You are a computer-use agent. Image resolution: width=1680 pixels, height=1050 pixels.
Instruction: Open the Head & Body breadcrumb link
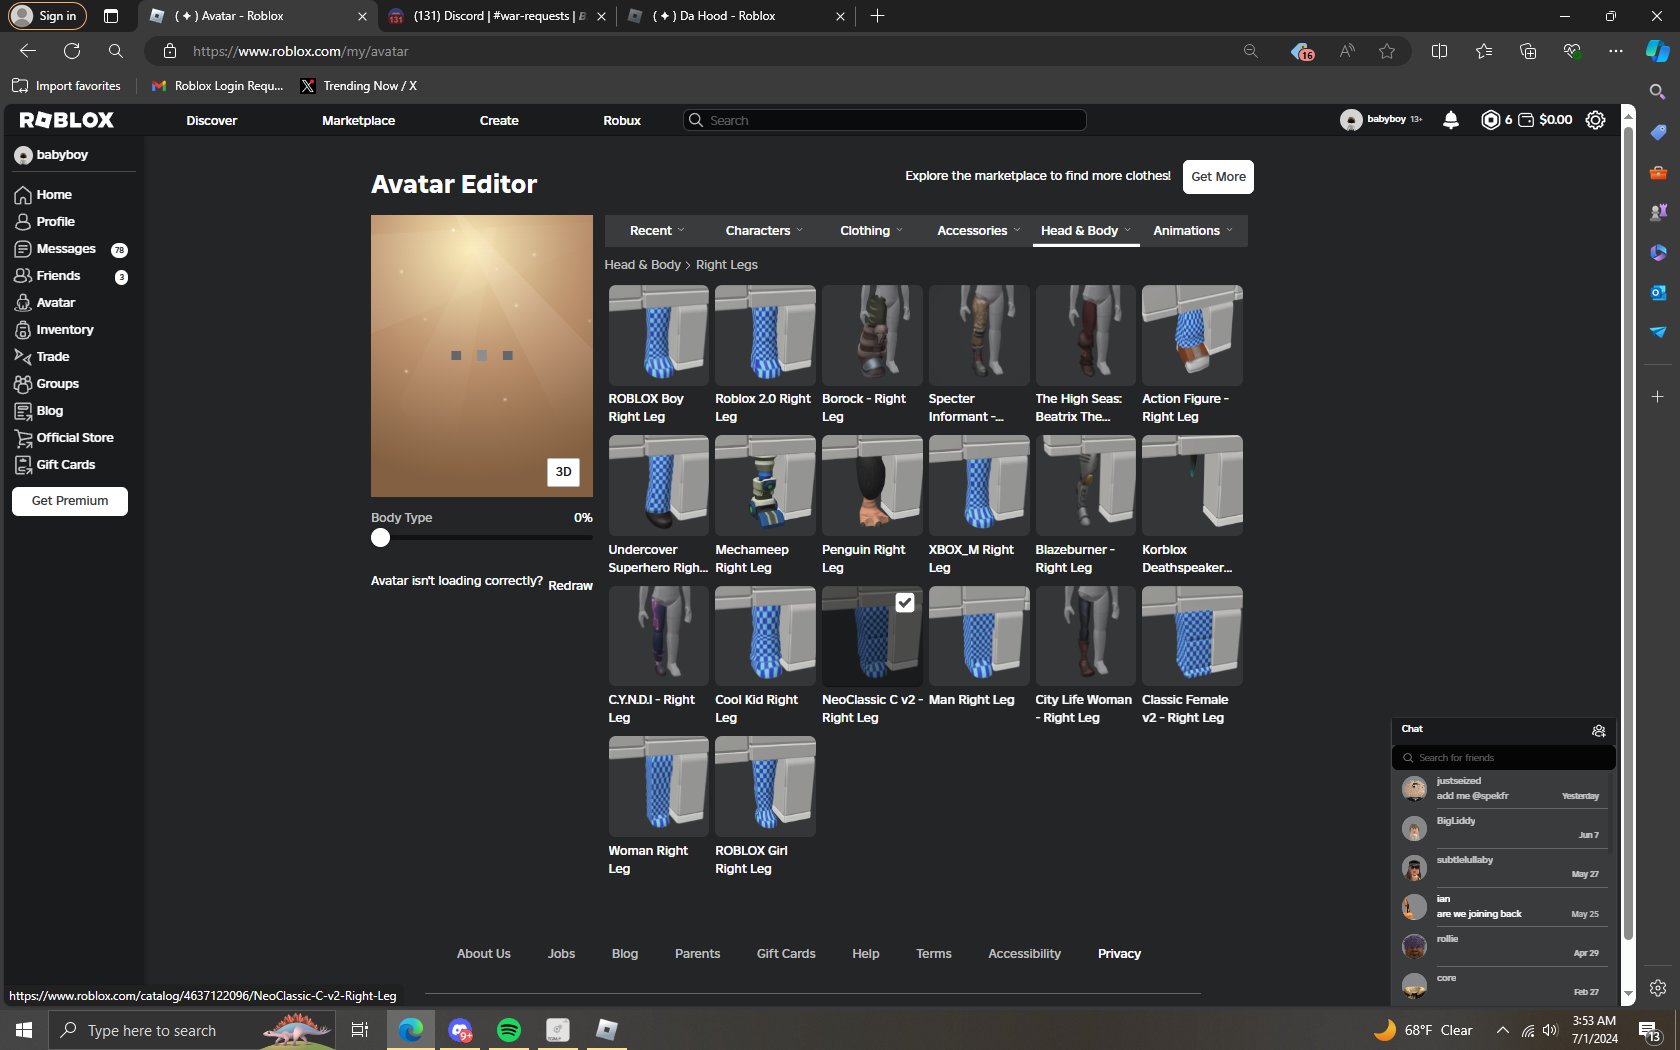coord(642,265)
